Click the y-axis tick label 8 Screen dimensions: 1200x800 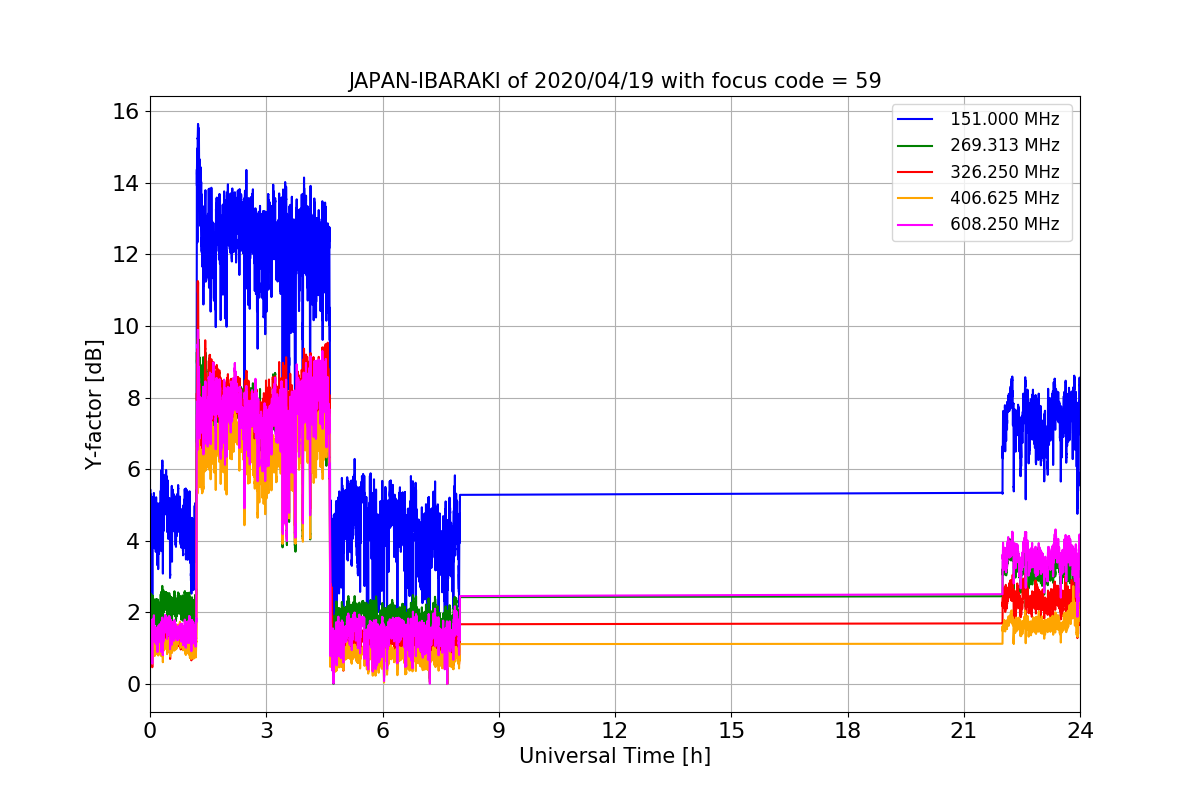[134, 398]
